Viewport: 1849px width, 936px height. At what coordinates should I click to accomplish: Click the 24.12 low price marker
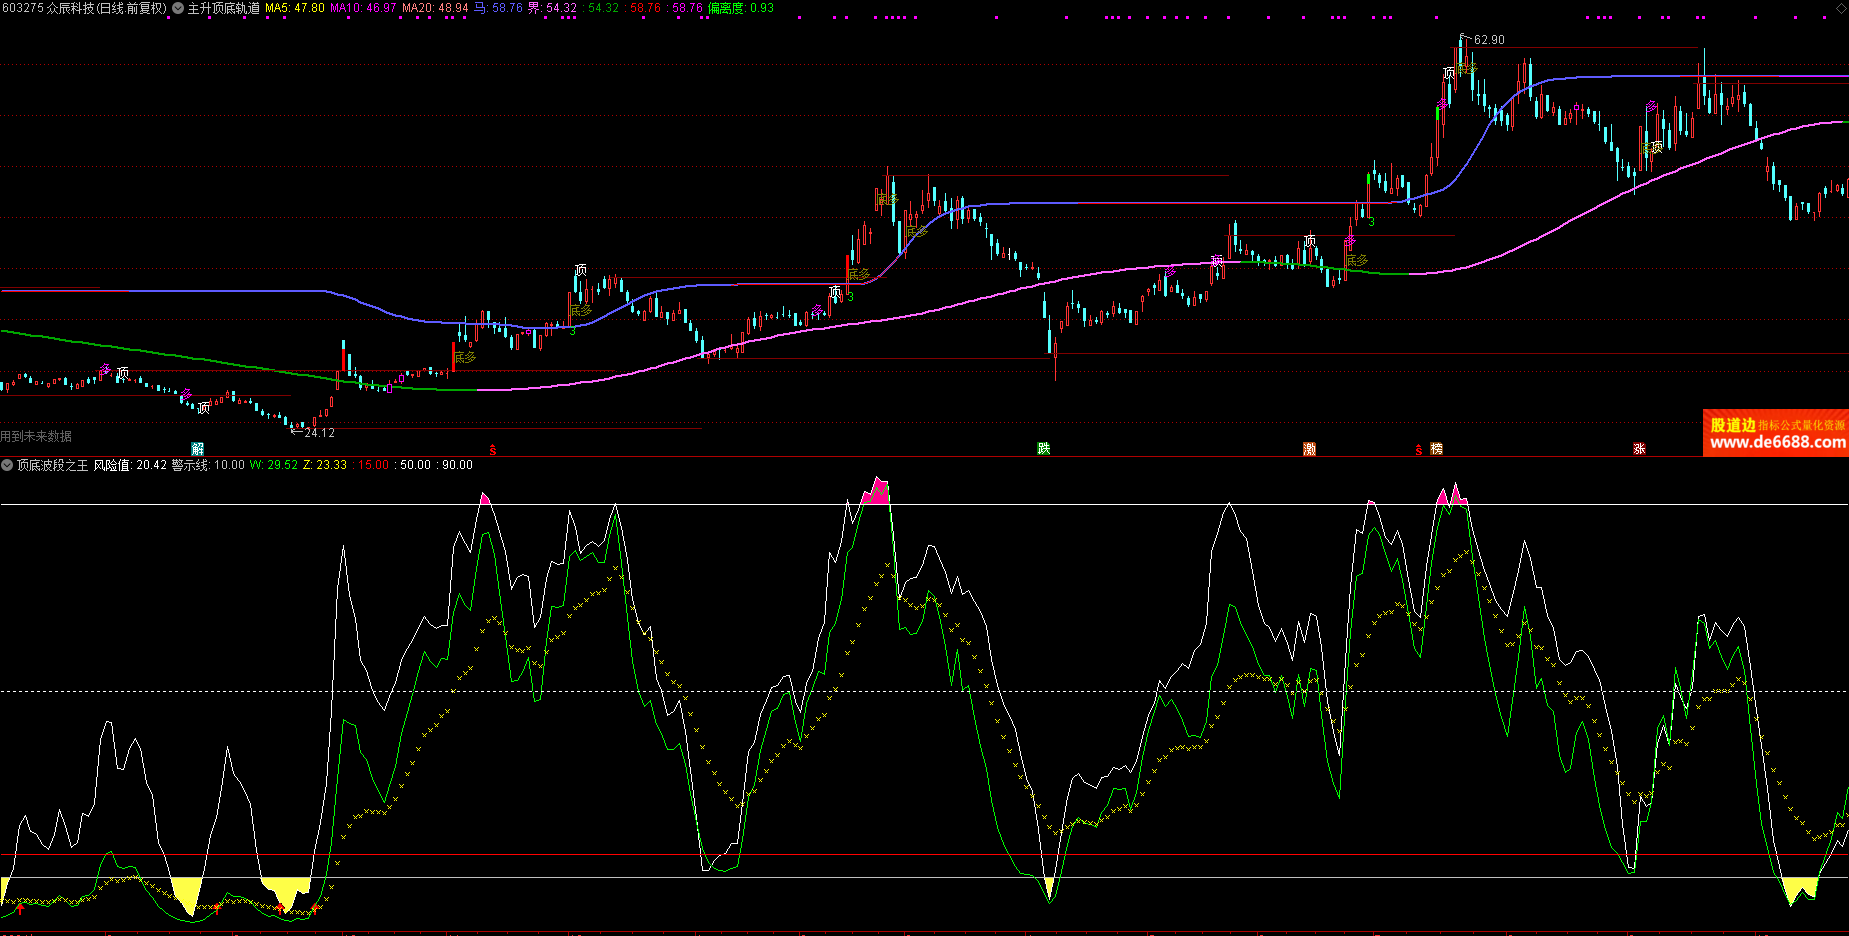click(x=319, y=433)
